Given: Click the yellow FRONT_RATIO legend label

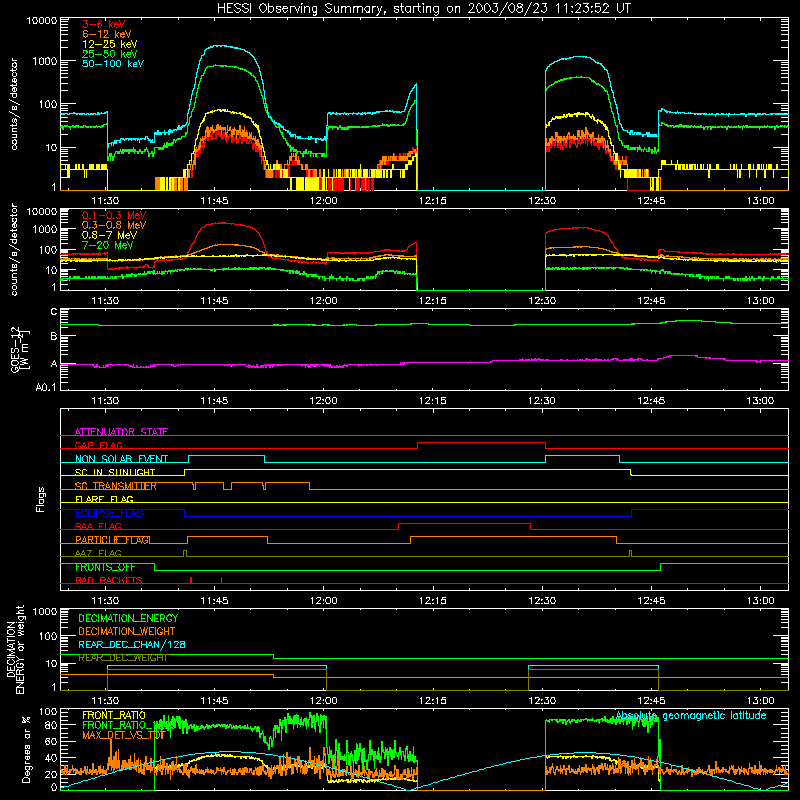Looking at the screenshot, I should click(x=114, y=715).
